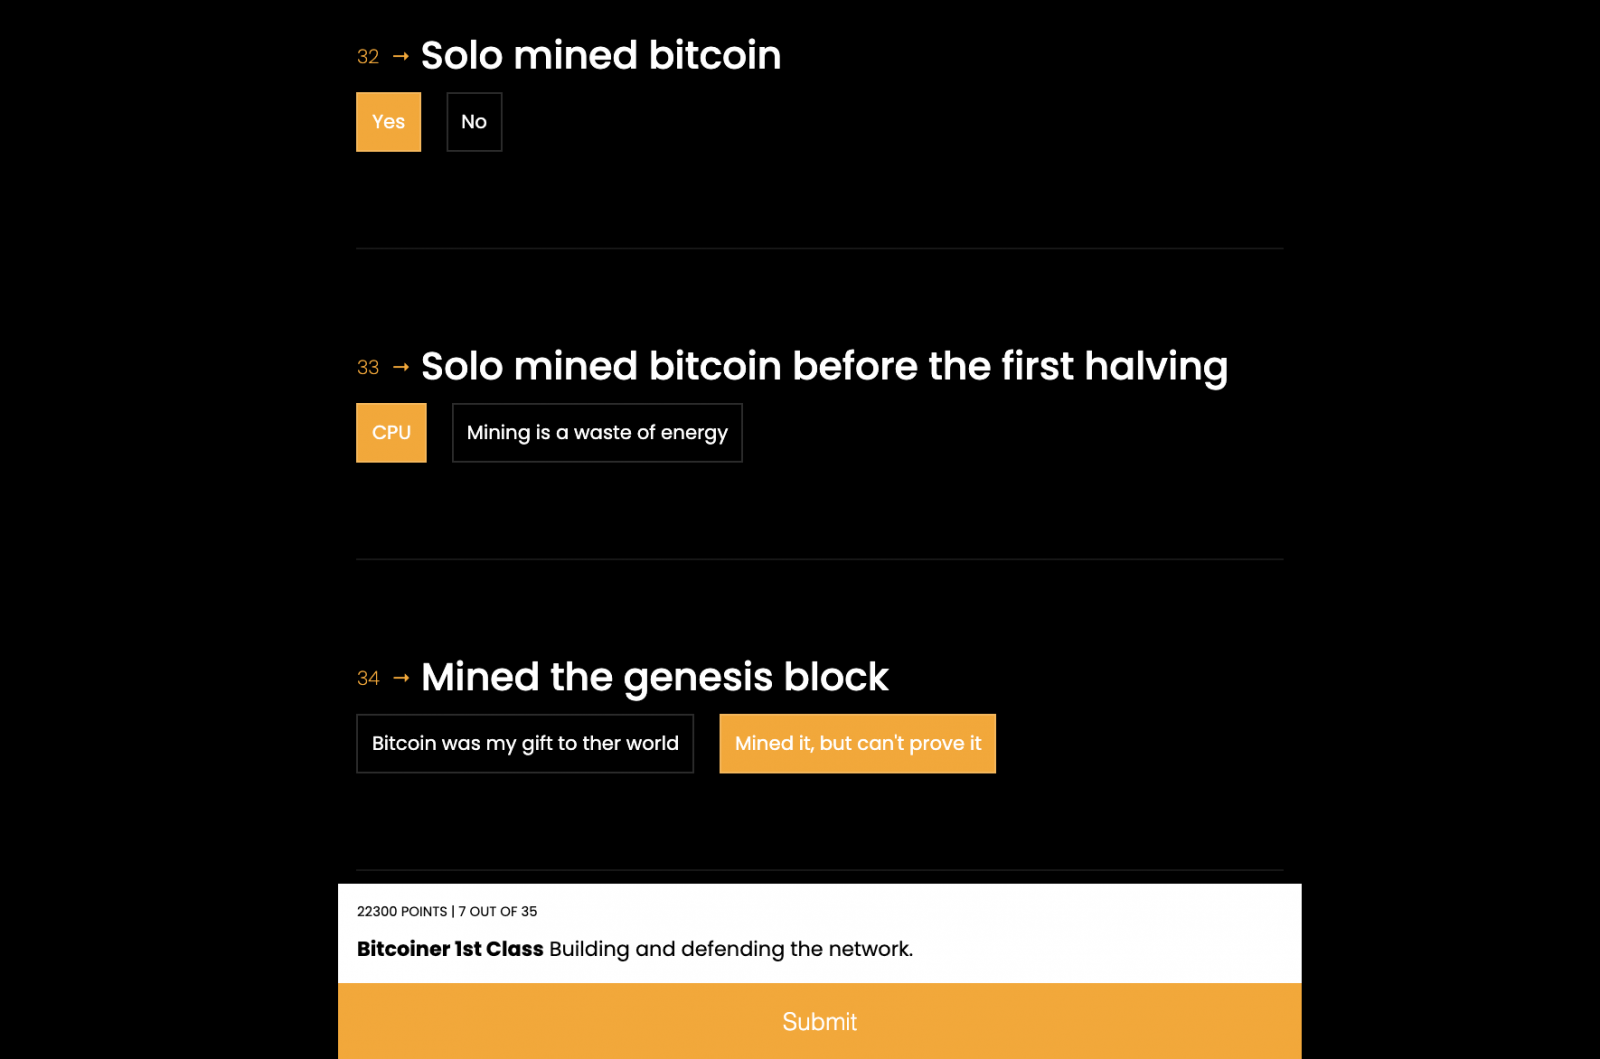Viewport: 1600px width, 1059px height.
Task: Click question number 32
Action: (368, 57)
